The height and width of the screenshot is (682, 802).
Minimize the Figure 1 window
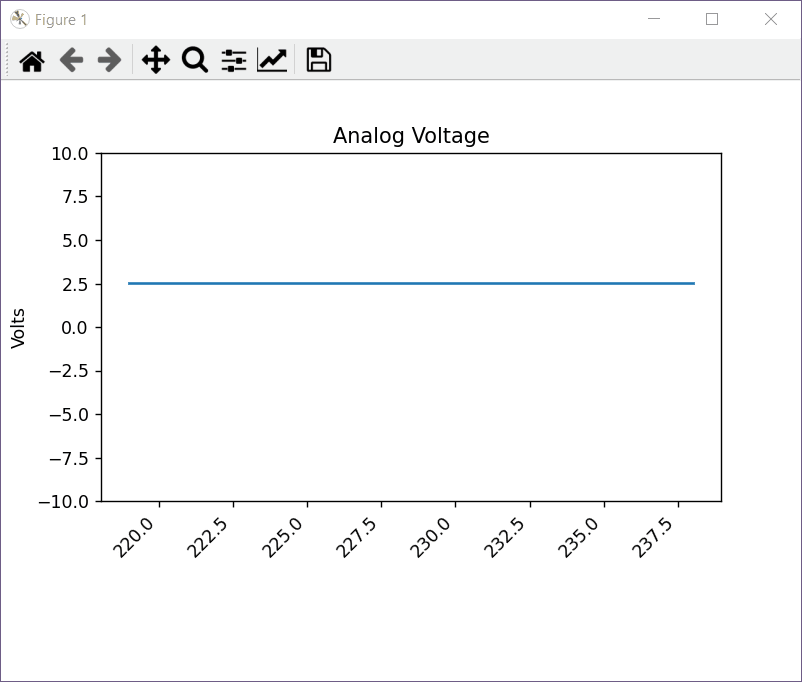click(654, 19)
